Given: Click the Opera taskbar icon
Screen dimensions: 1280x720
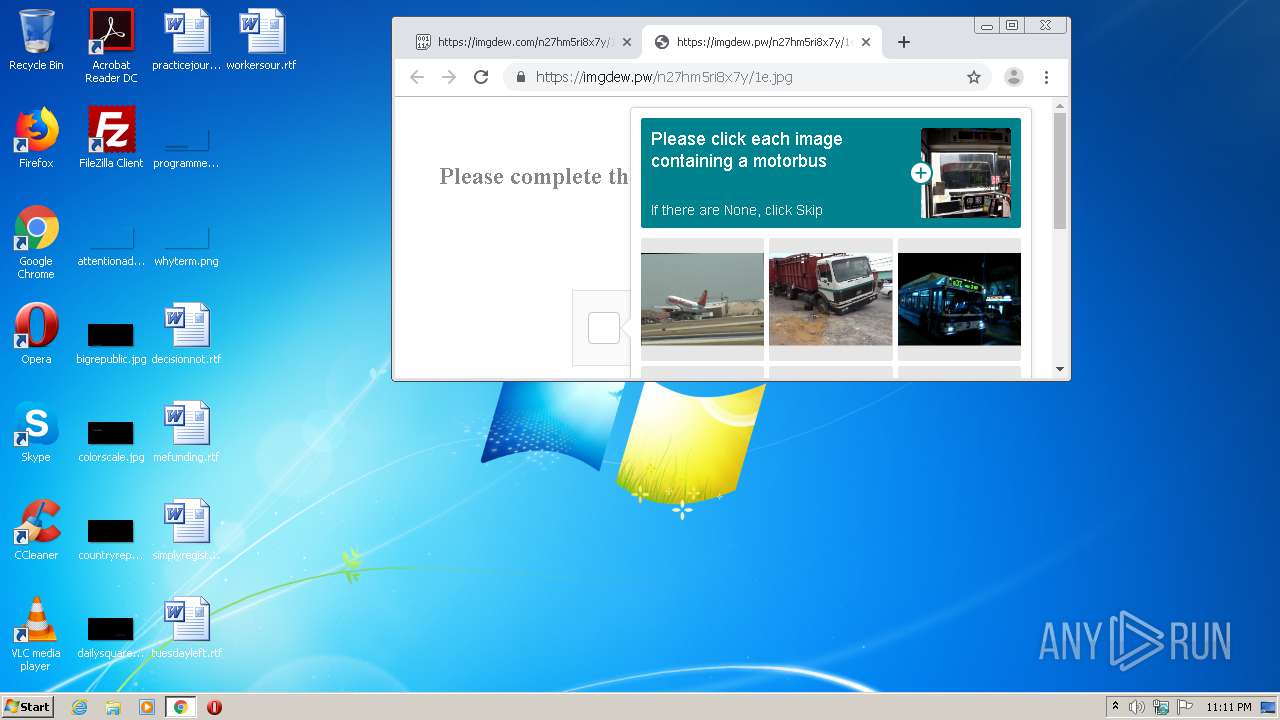Looking at the screenshot, I should click(214, 707).
